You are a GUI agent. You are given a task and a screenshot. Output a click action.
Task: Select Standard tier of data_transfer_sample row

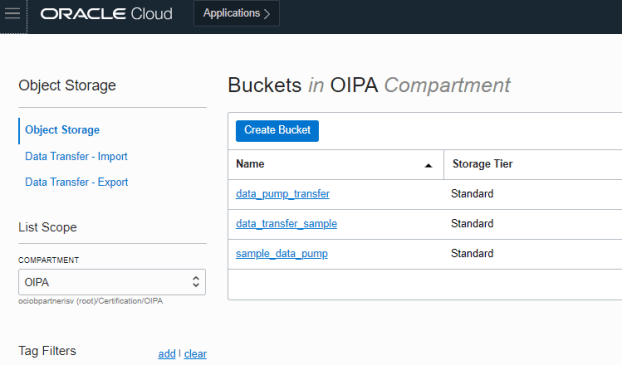(472, 224)
